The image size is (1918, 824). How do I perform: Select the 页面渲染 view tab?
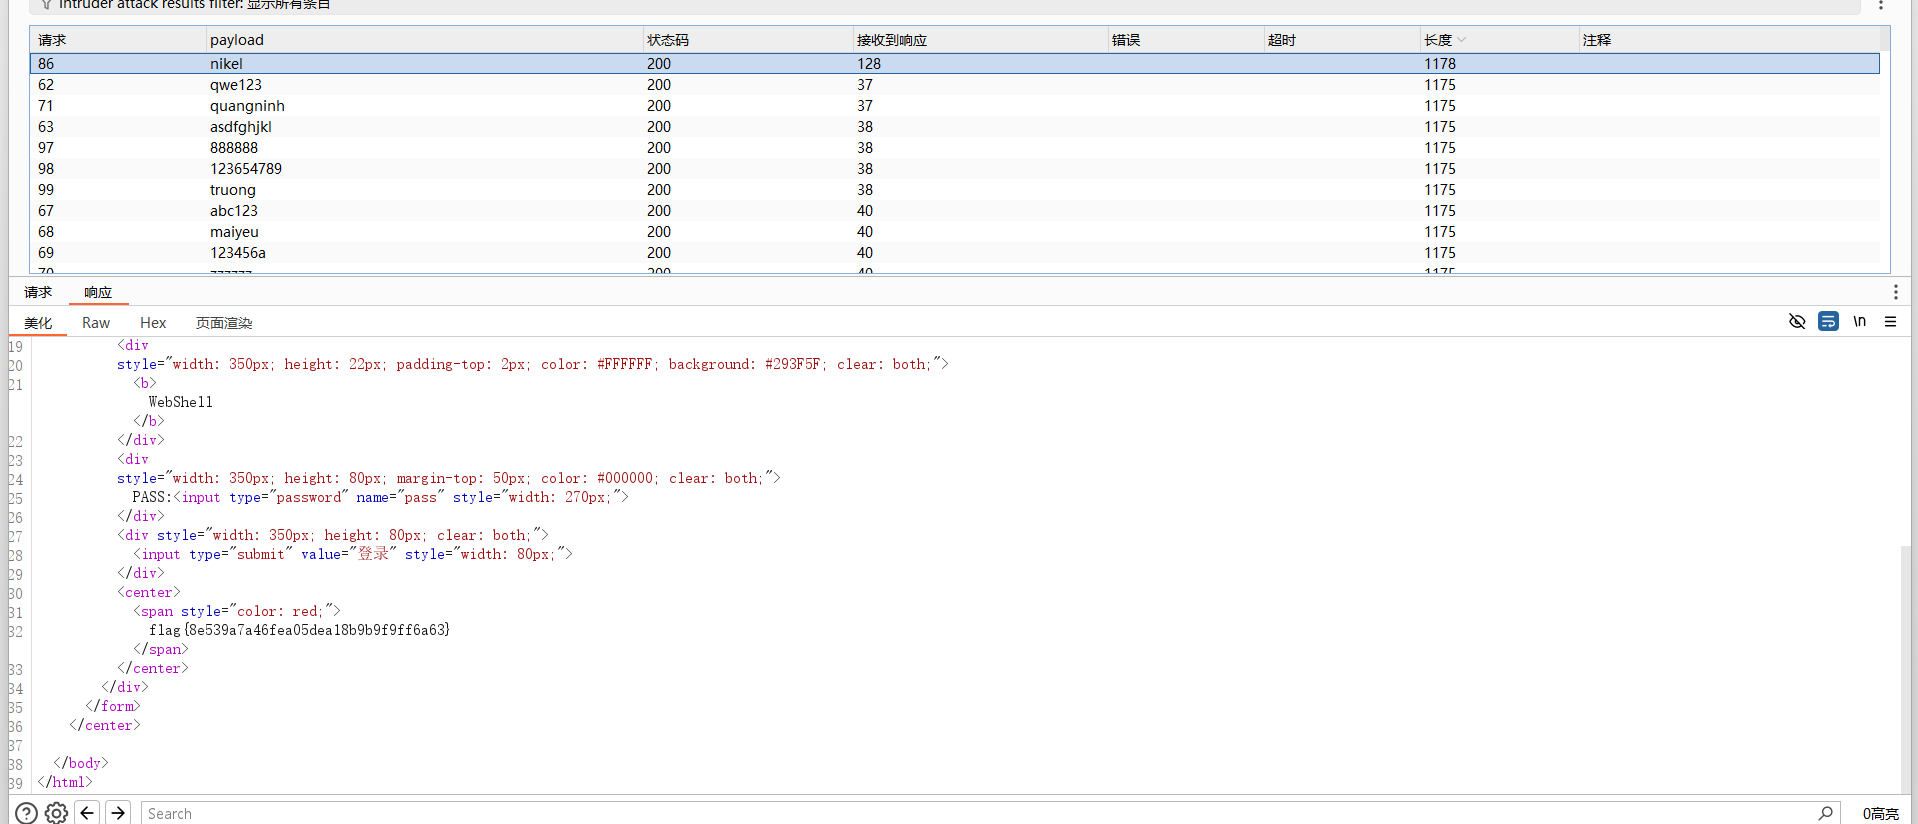click(224, 323)
